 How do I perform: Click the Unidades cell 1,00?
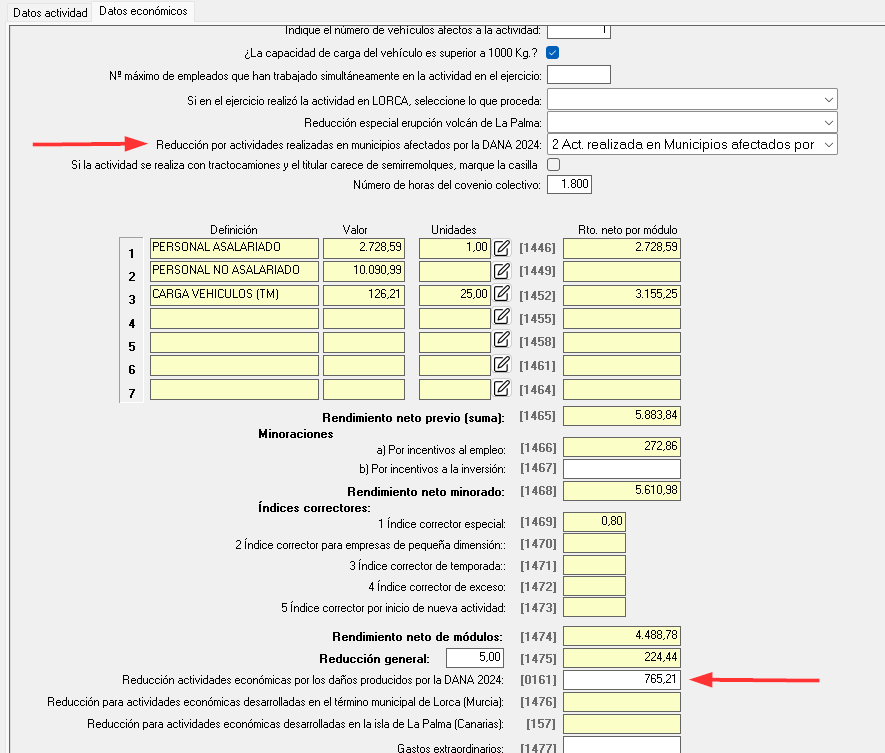coord(454,248)
